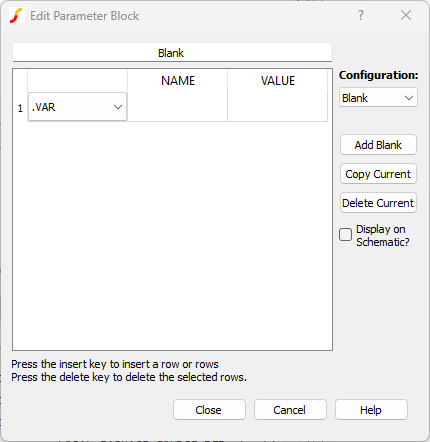Expand the Configuration dropdown set to Blank
The width and height of the screenshot is (430, 442).
point(378,97)
